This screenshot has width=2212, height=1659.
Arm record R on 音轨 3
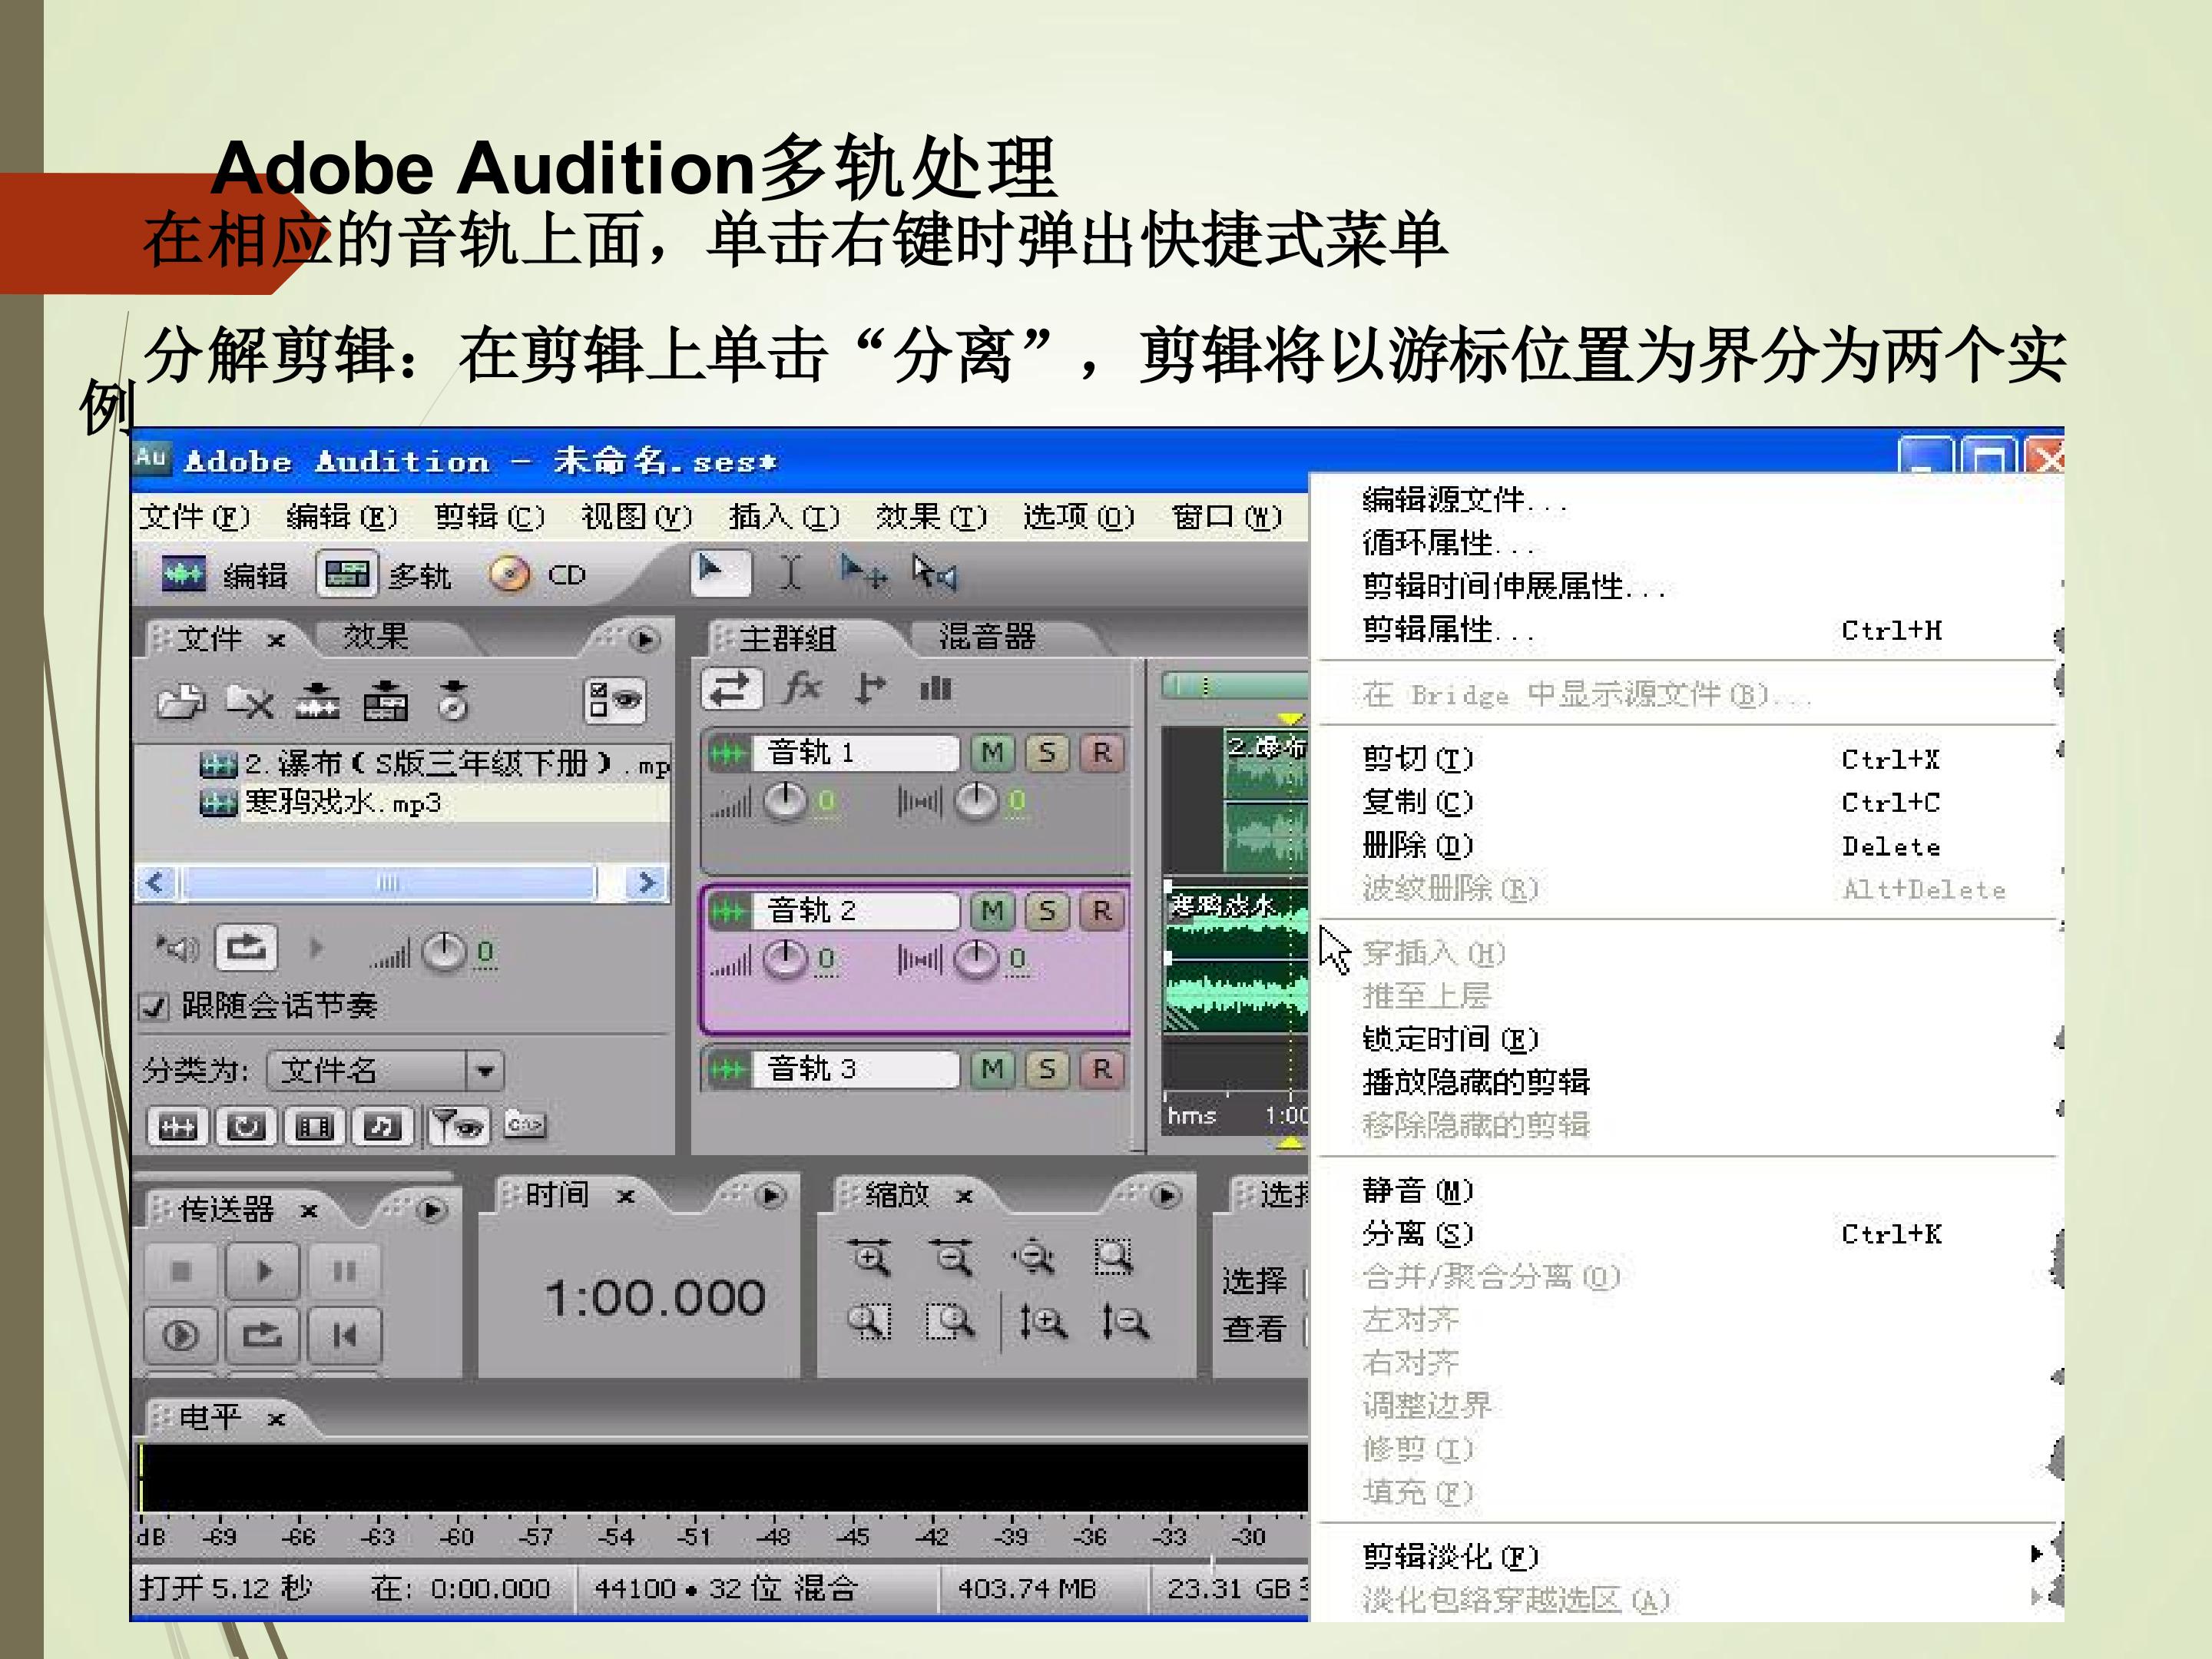1102,1068
